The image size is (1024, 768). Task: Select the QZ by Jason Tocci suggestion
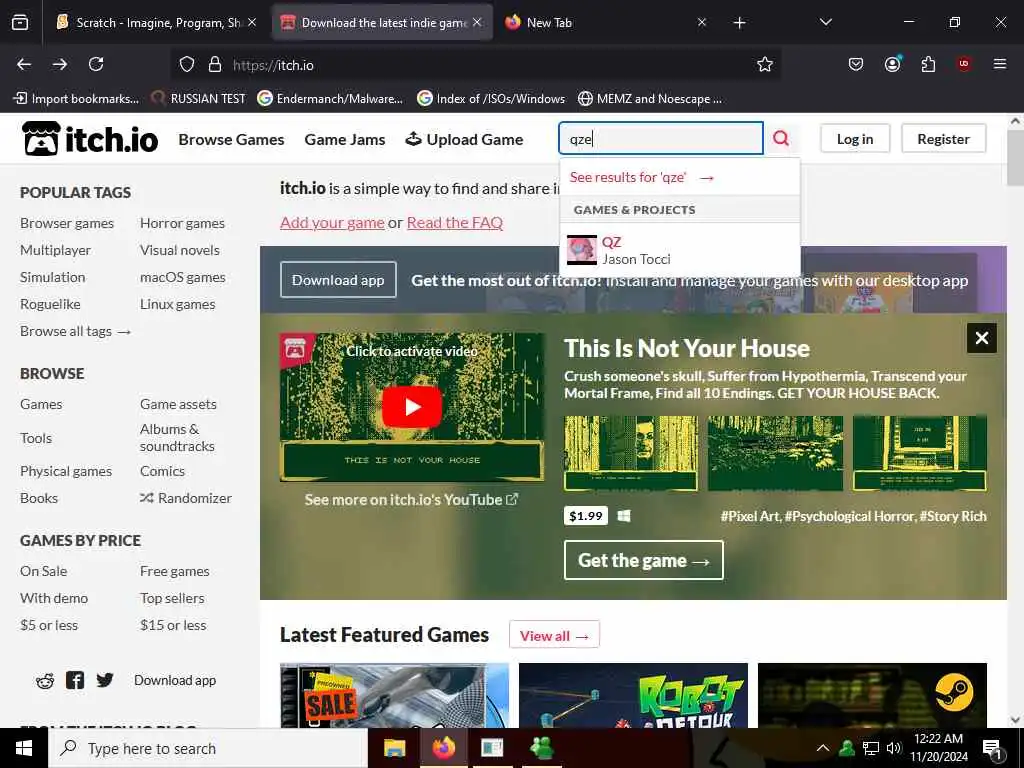pyautogui.click(x=680, y=250)
